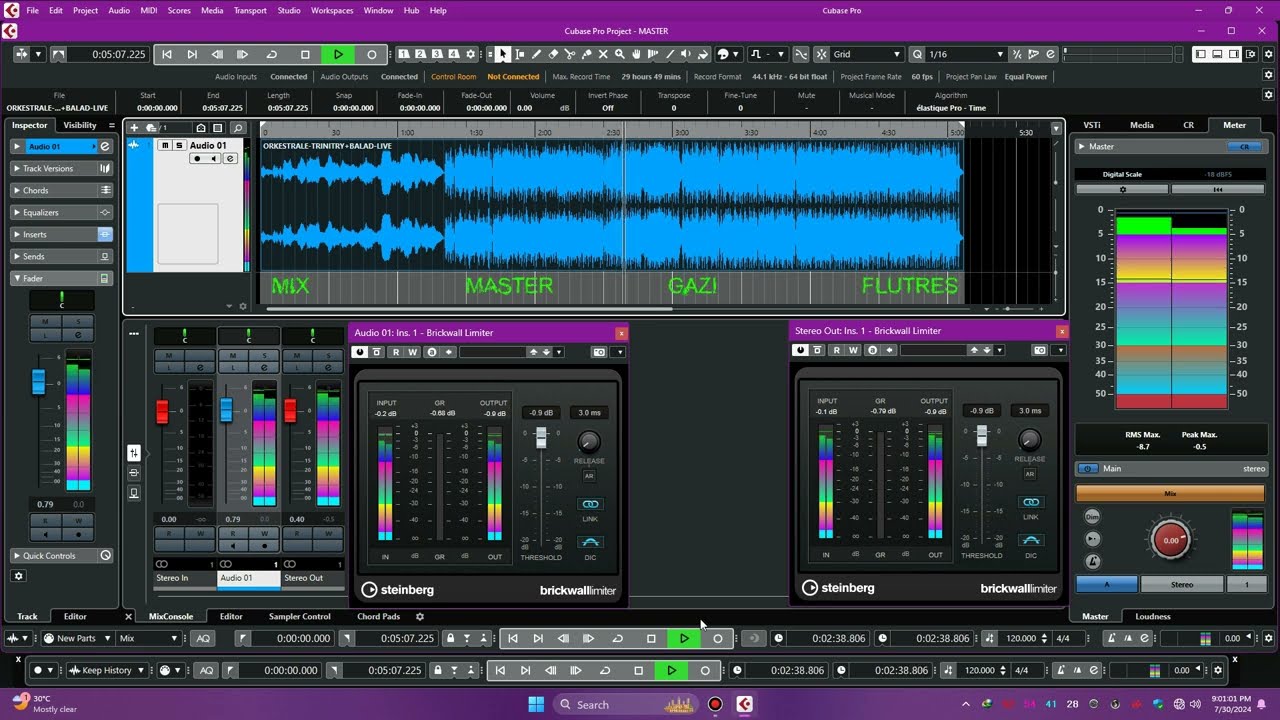Switch A/B setting on Audio 01 limiter
Image resolution: width=1280 pixels, height=720 pixels.
click(x=431, y=352)
